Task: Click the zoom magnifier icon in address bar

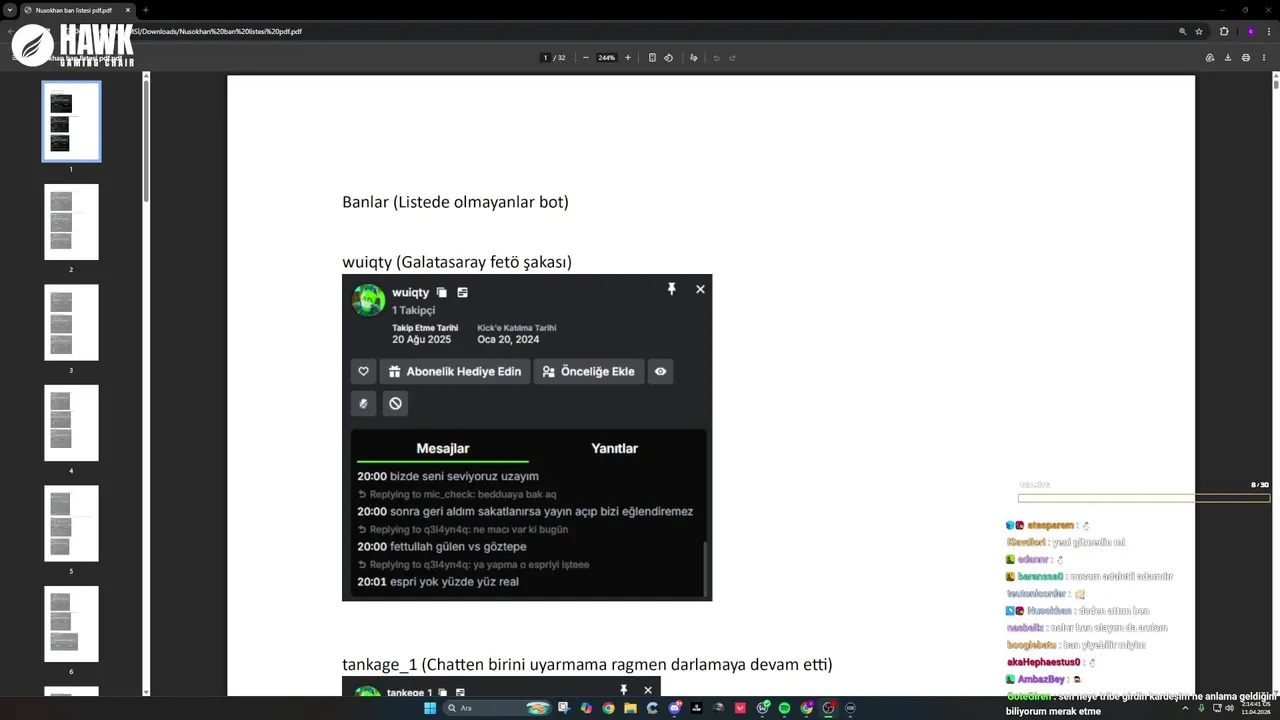Action: click(1182, 31)
